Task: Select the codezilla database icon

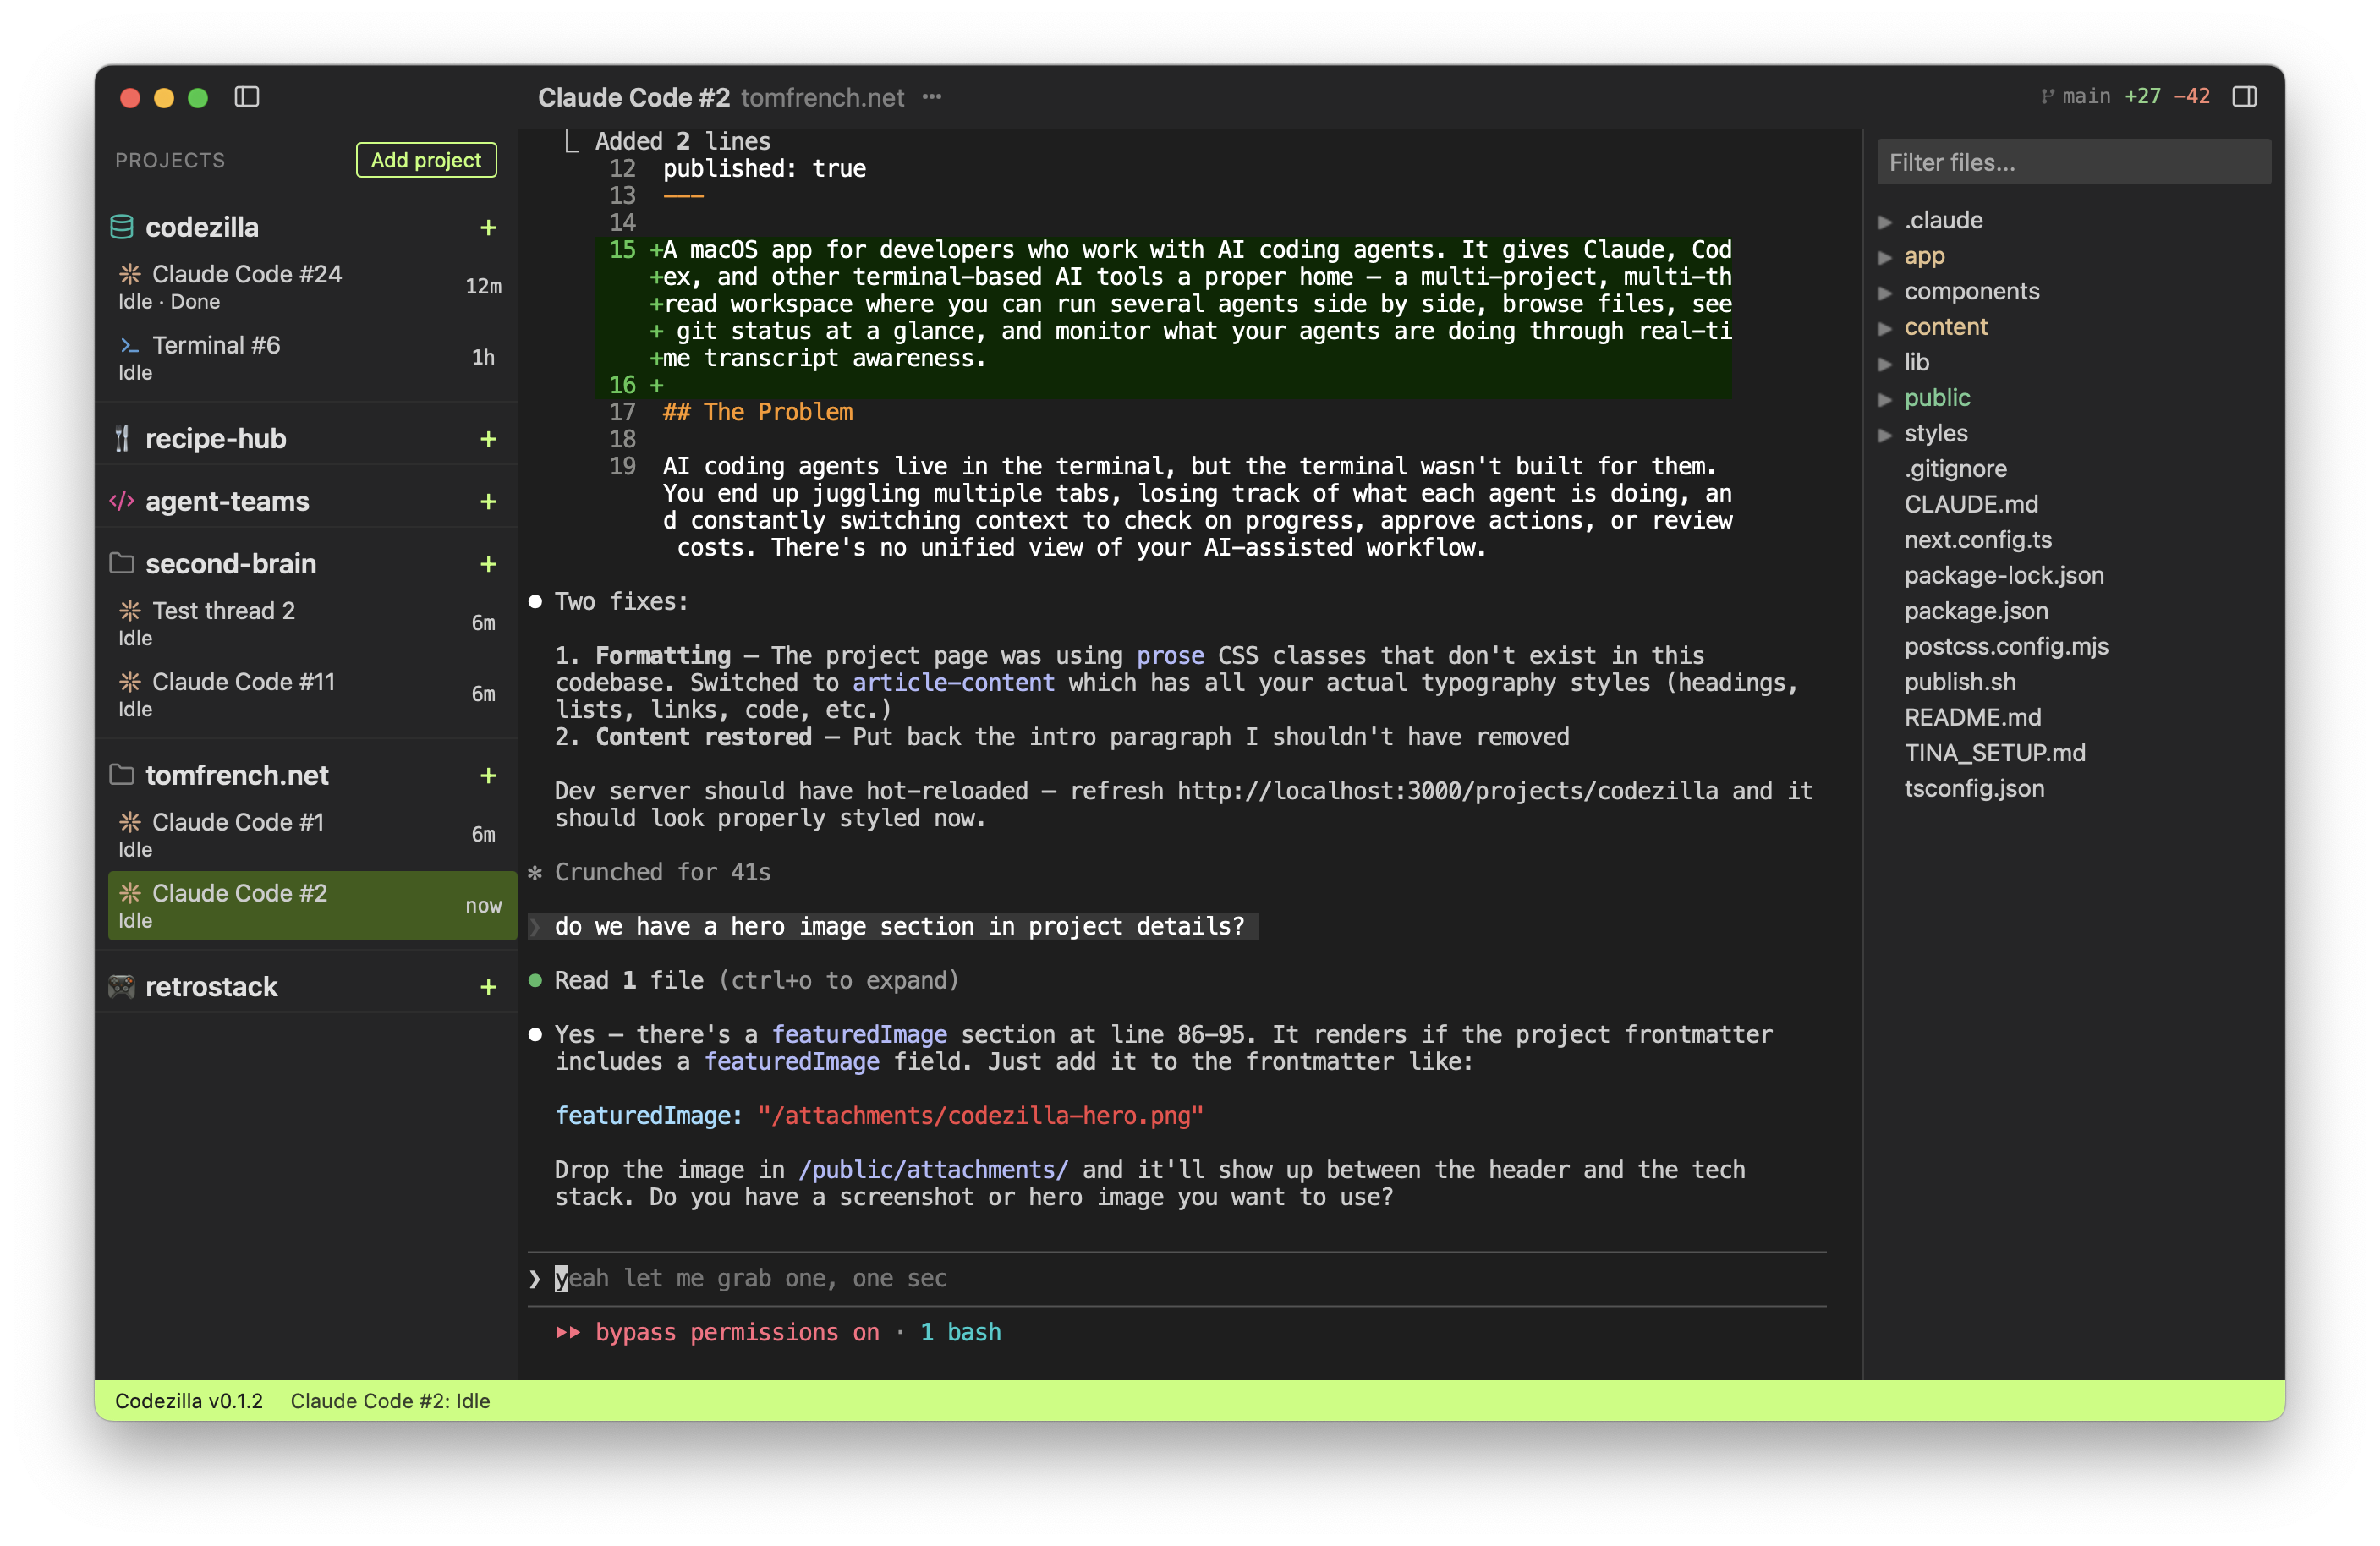Action: 122,227
